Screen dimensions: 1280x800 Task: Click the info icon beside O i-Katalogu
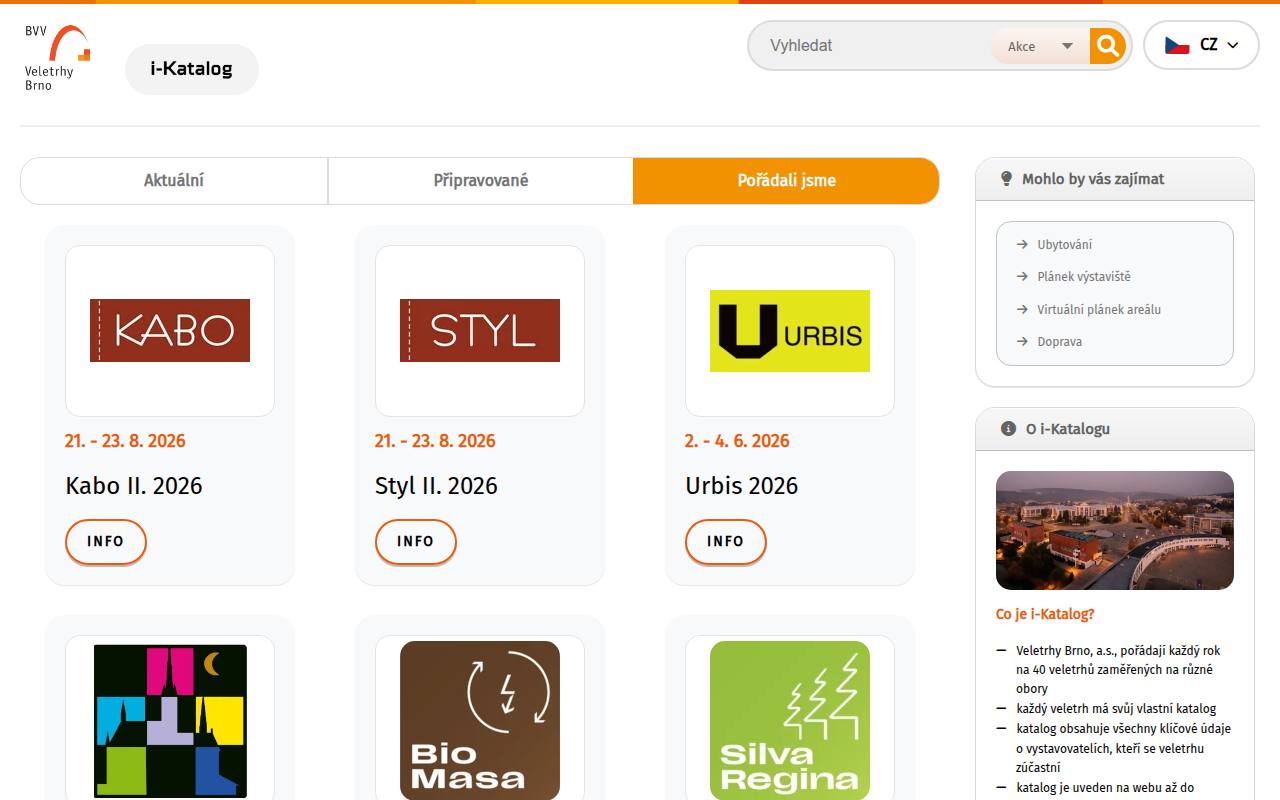click(1008, 429)
